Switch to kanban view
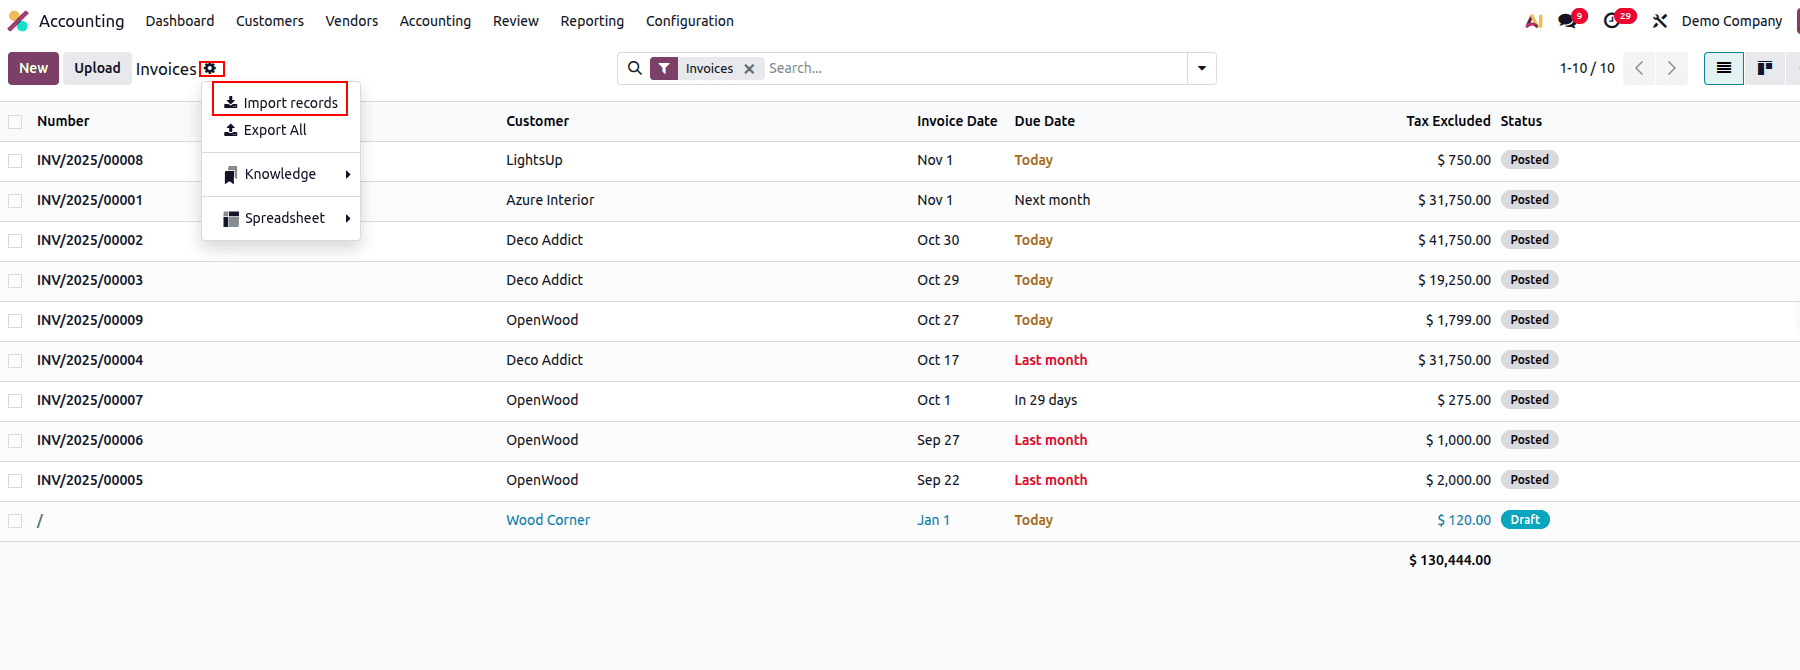1800x670 pixels. (x=1765, y=68)
